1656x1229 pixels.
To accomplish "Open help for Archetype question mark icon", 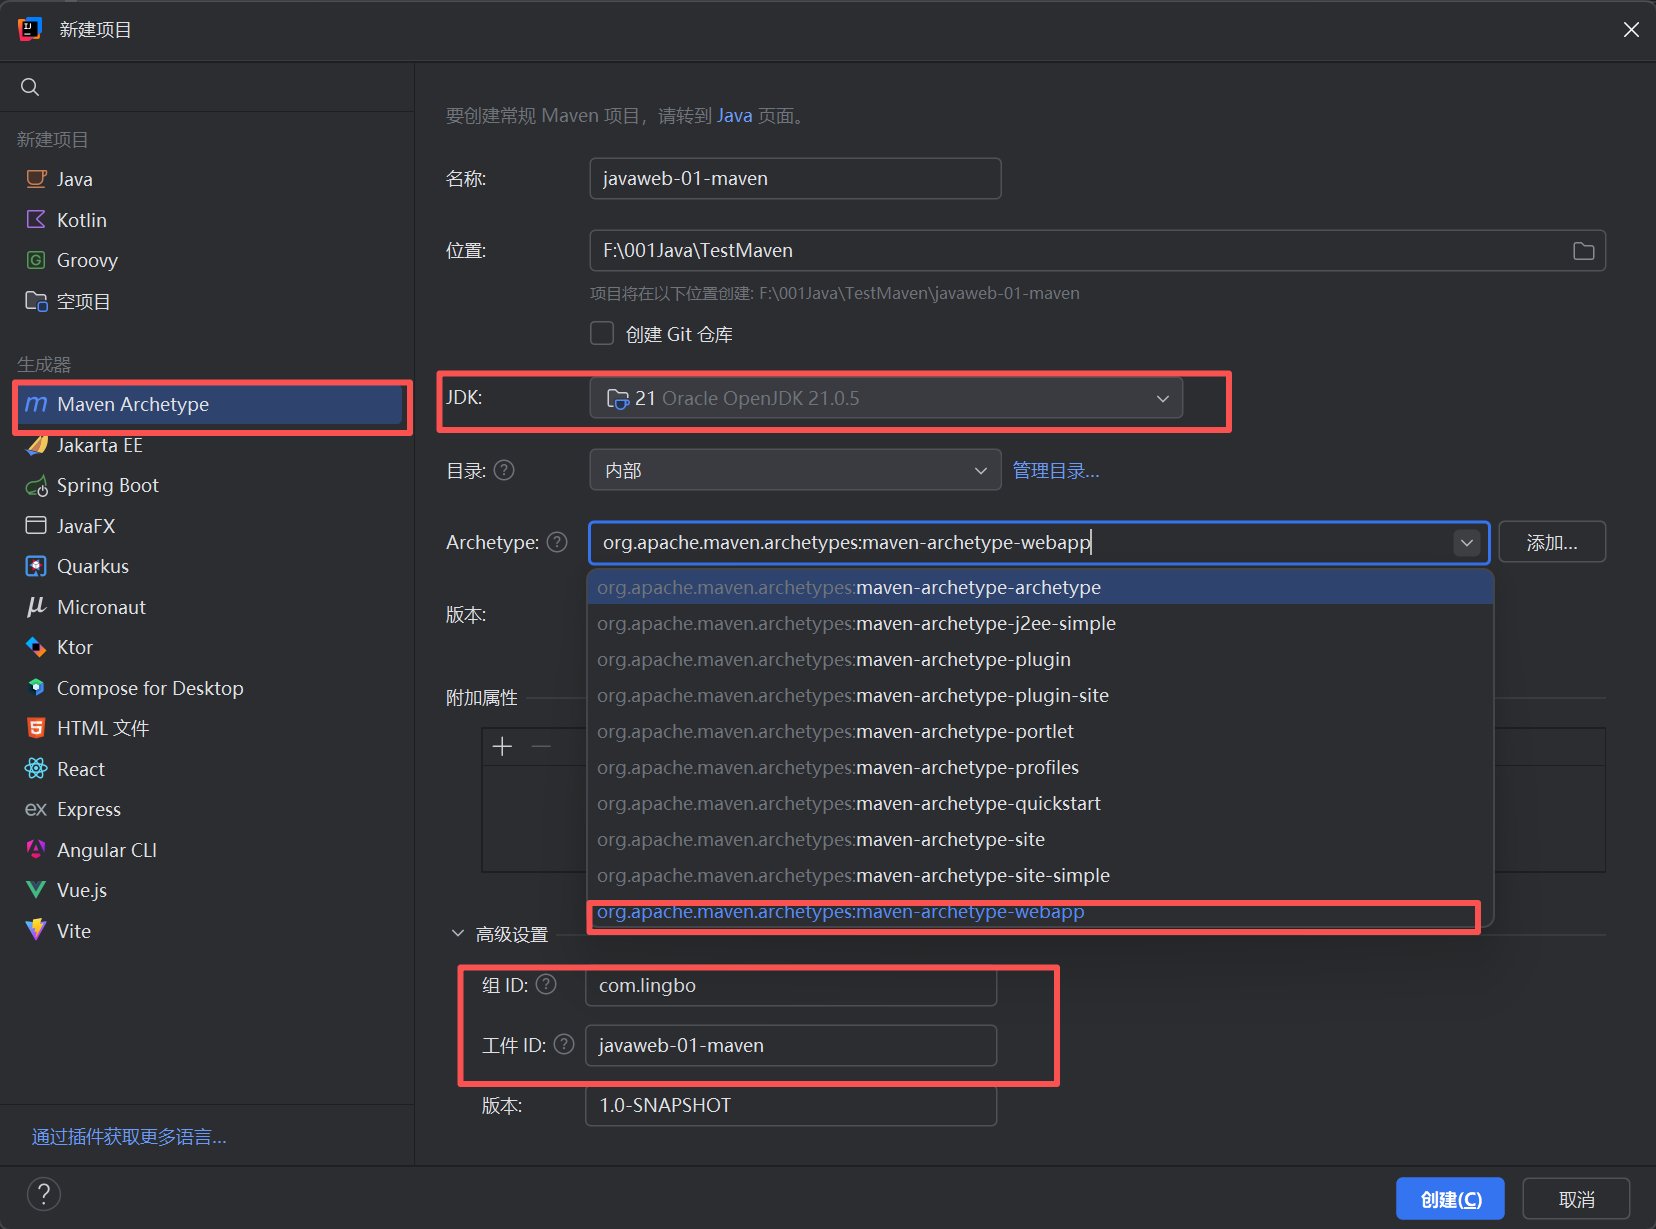I will 558,542.
